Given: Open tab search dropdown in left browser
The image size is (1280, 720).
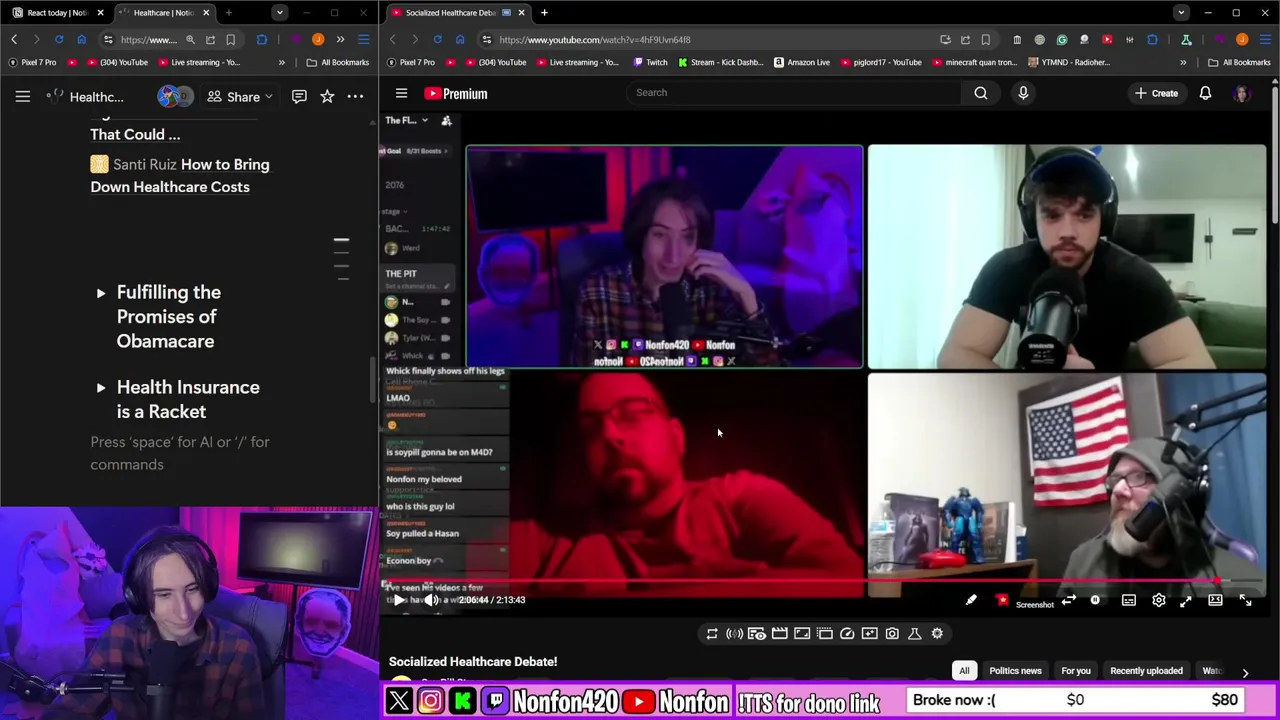Looking at the screenshot, I should (x=280, y=13).
